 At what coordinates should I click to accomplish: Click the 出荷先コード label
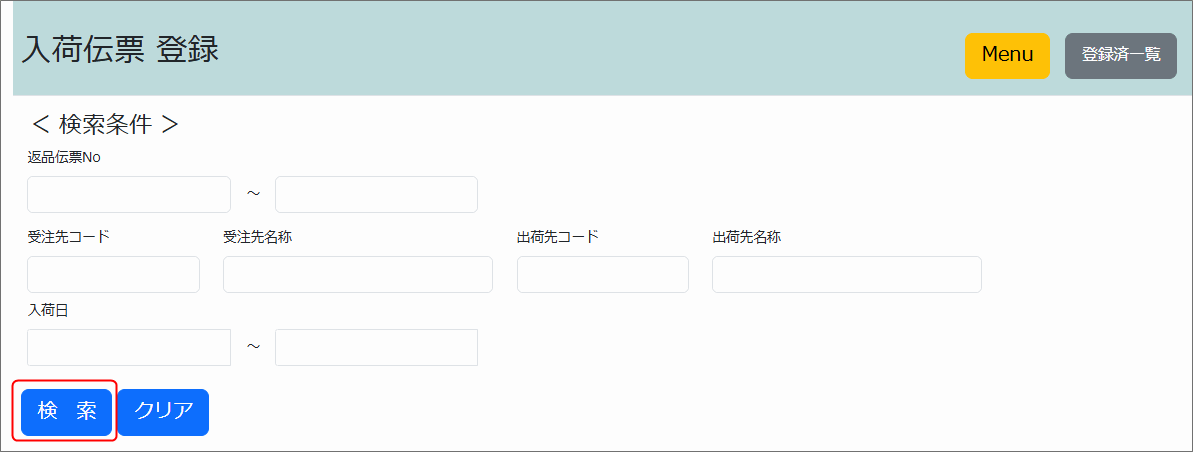[x=558, y=237]
